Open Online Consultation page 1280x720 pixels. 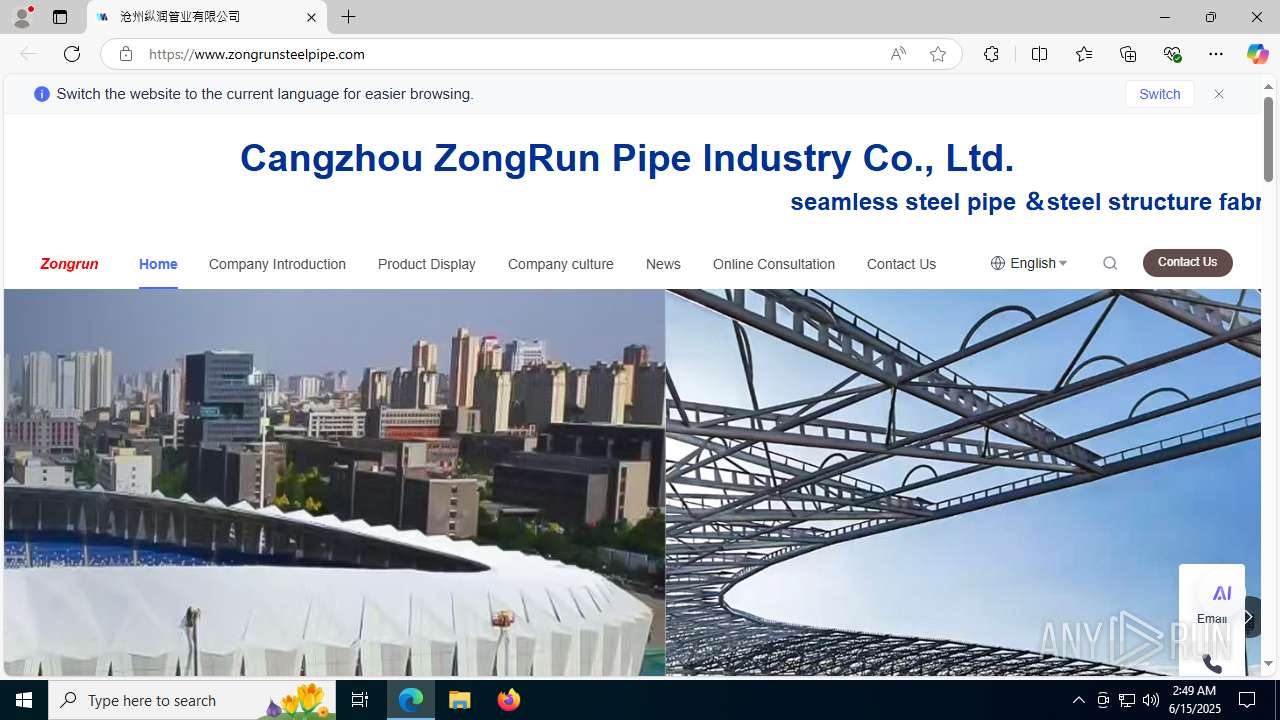774,264
